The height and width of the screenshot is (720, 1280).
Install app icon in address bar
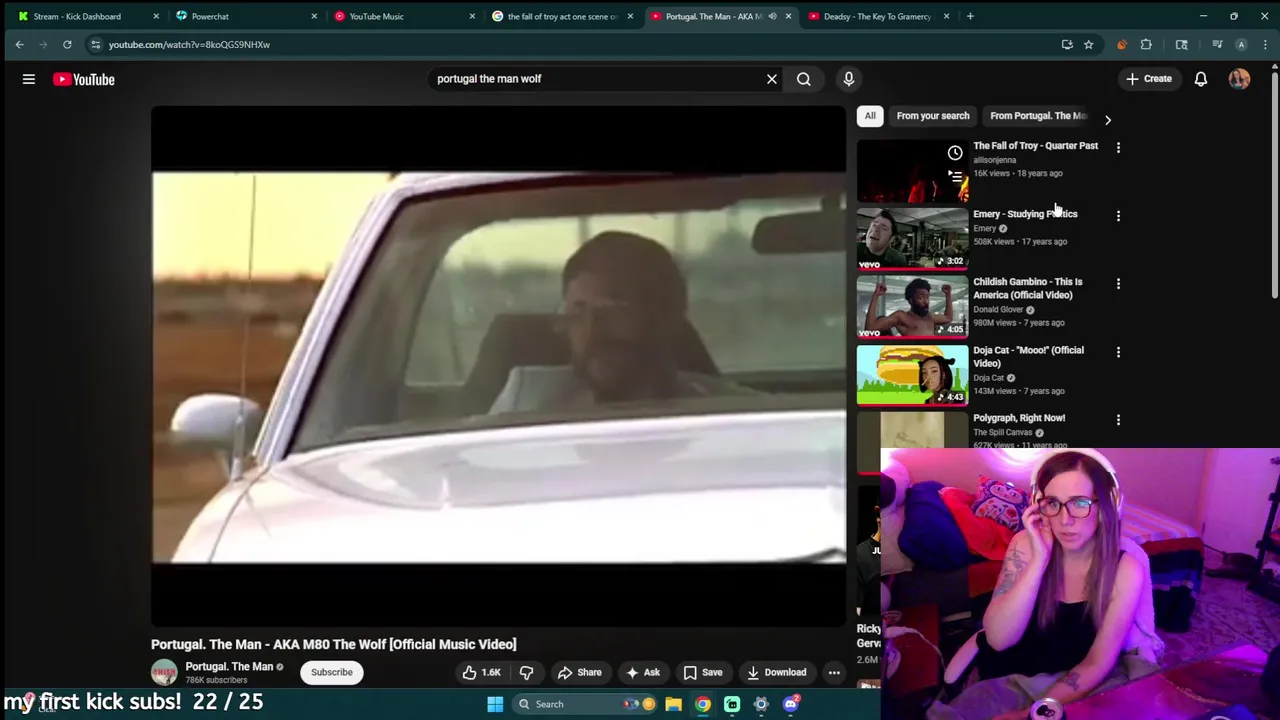coord(1067,44)
